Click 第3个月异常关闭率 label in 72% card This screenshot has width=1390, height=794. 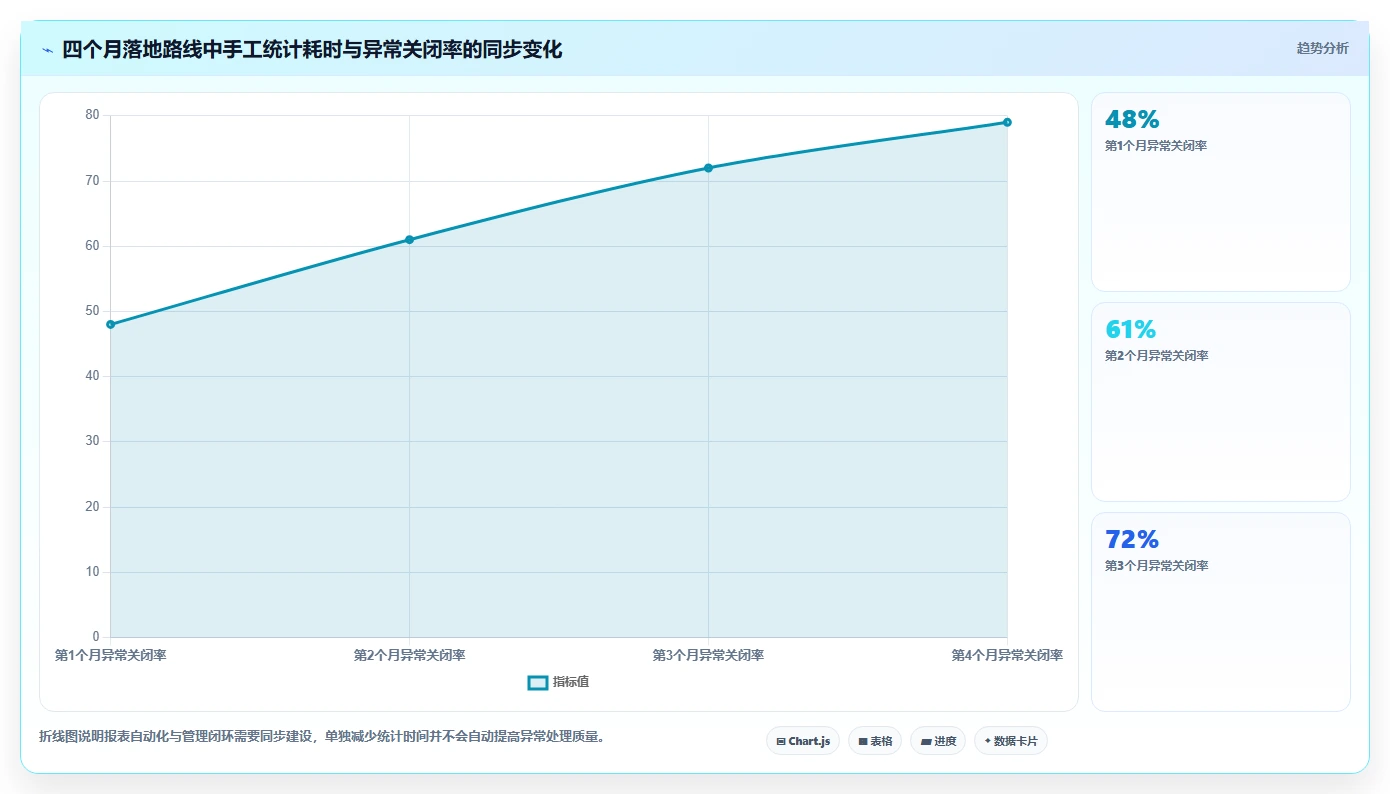click(x=1156, y=566)
